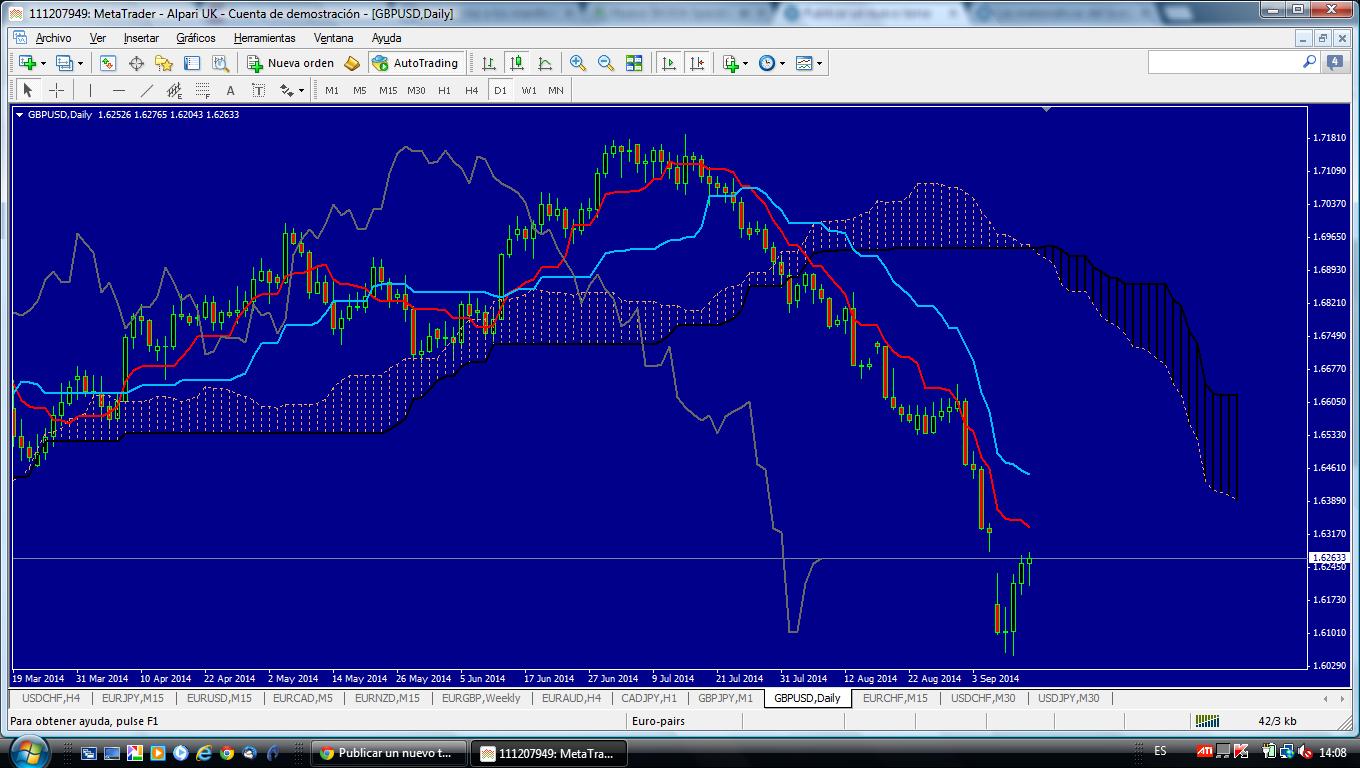Open the Insertar menu
1360x768 pixels.
coord(141,38)
